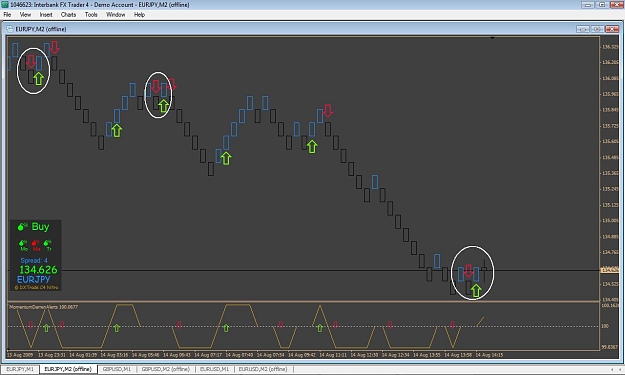Click the 134.405 price axis label
The width and height of the screenshot is (625, 375).
pos(610,299)
